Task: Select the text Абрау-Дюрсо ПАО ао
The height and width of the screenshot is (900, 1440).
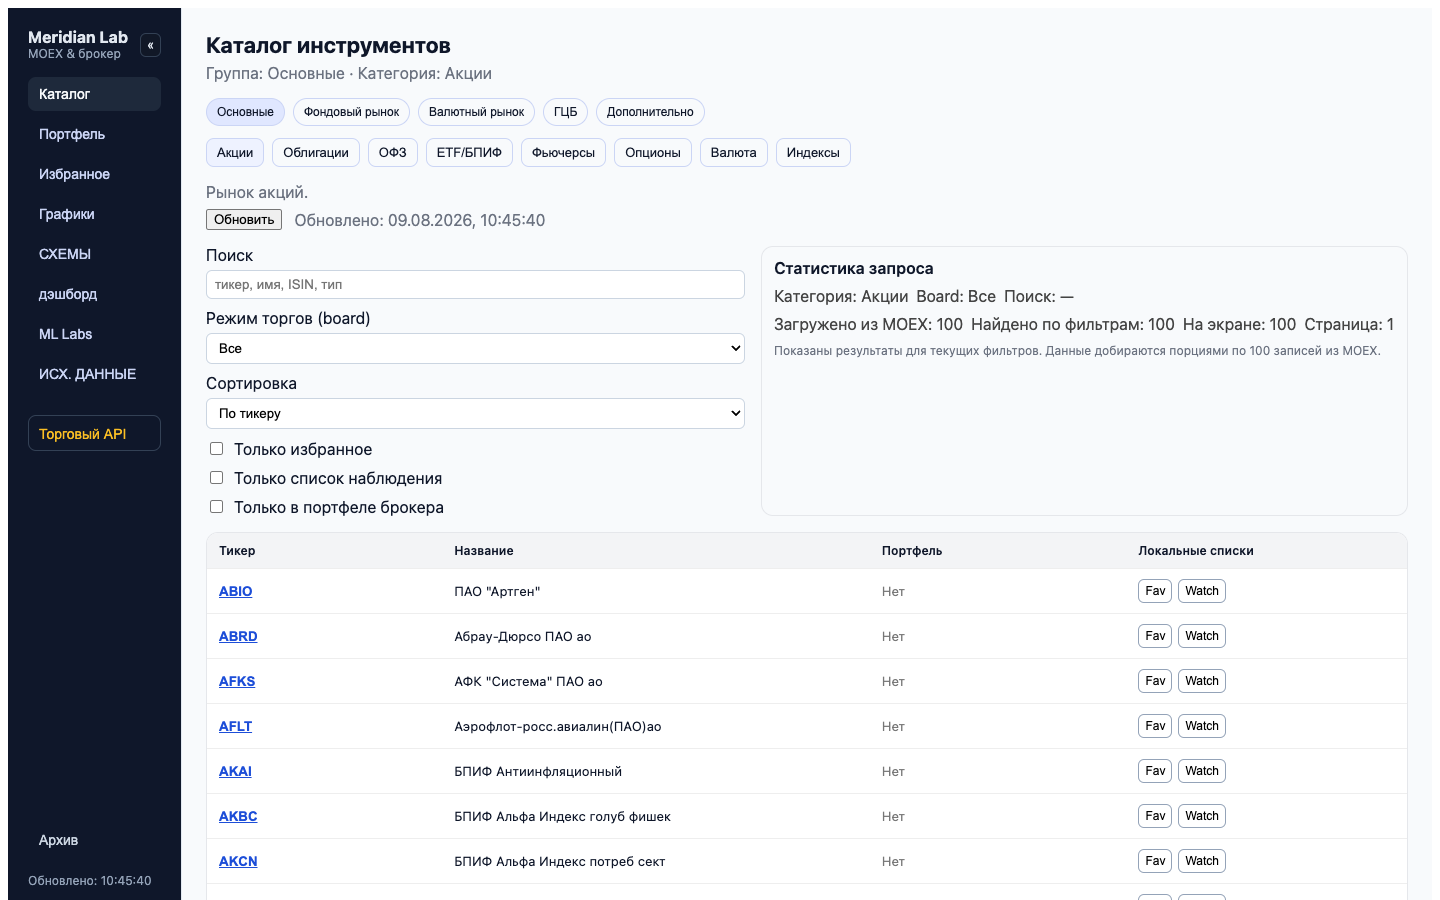Action: (523, 637)
